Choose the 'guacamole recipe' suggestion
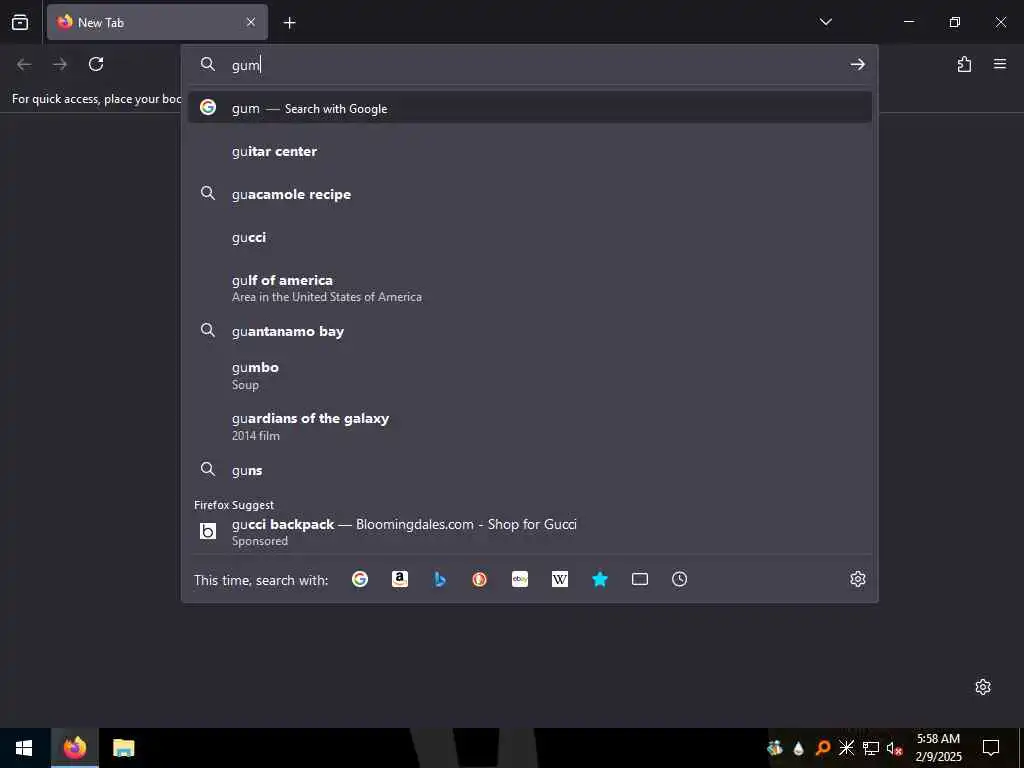The width and height of the screenshot is (1024, 768). click(x=530, y=195)
